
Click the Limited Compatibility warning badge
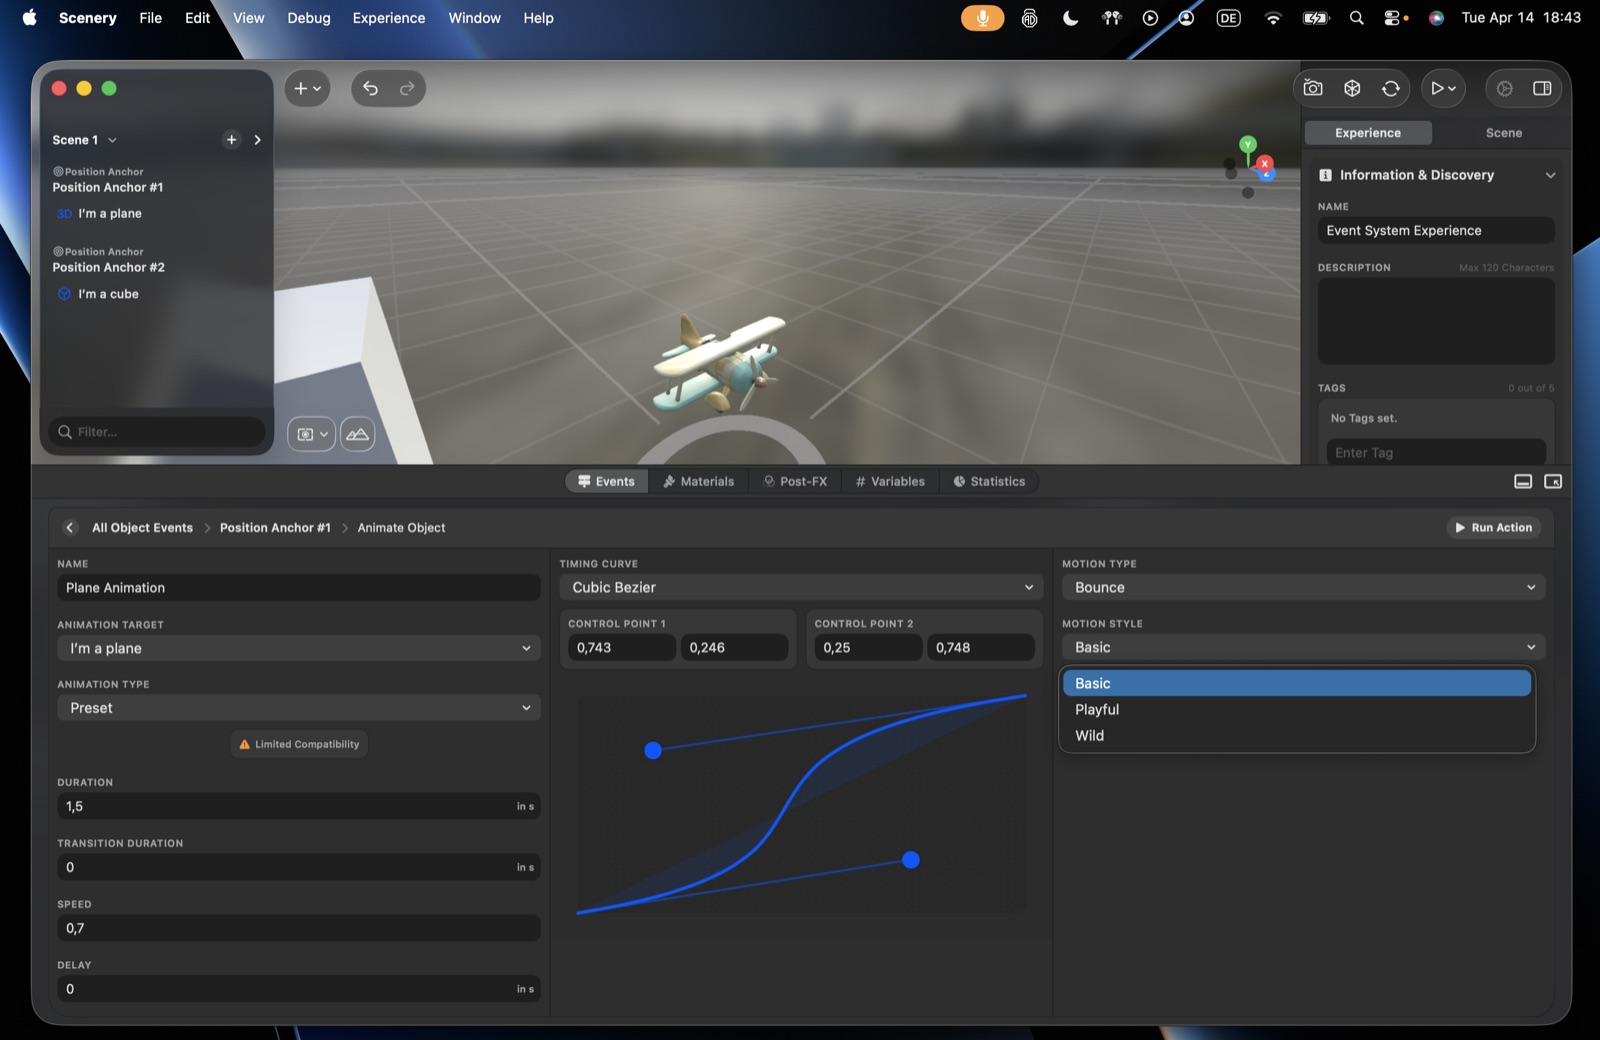[299, 744]
